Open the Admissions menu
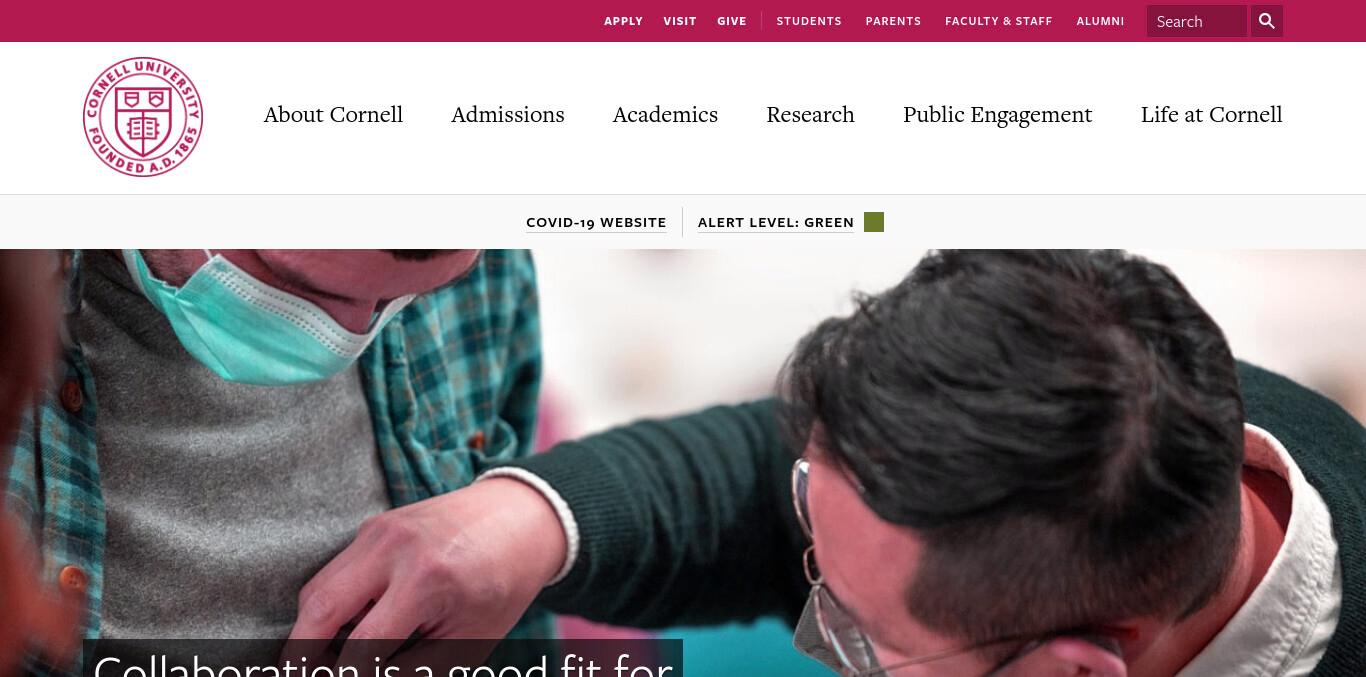 pyautogui.click(x=508, y=115)
